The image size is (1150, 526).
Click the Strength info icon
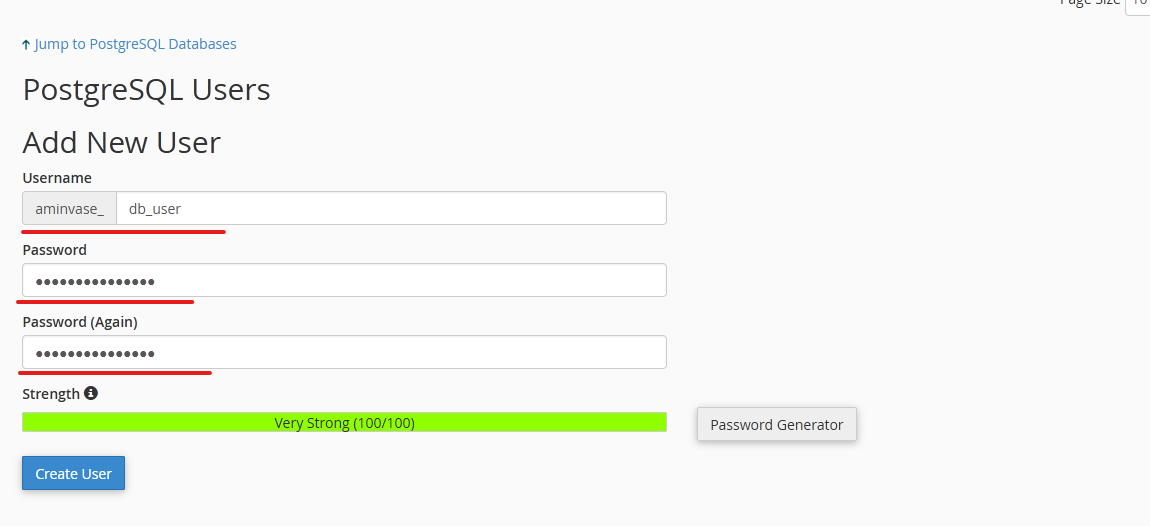(x=91, y=393)
